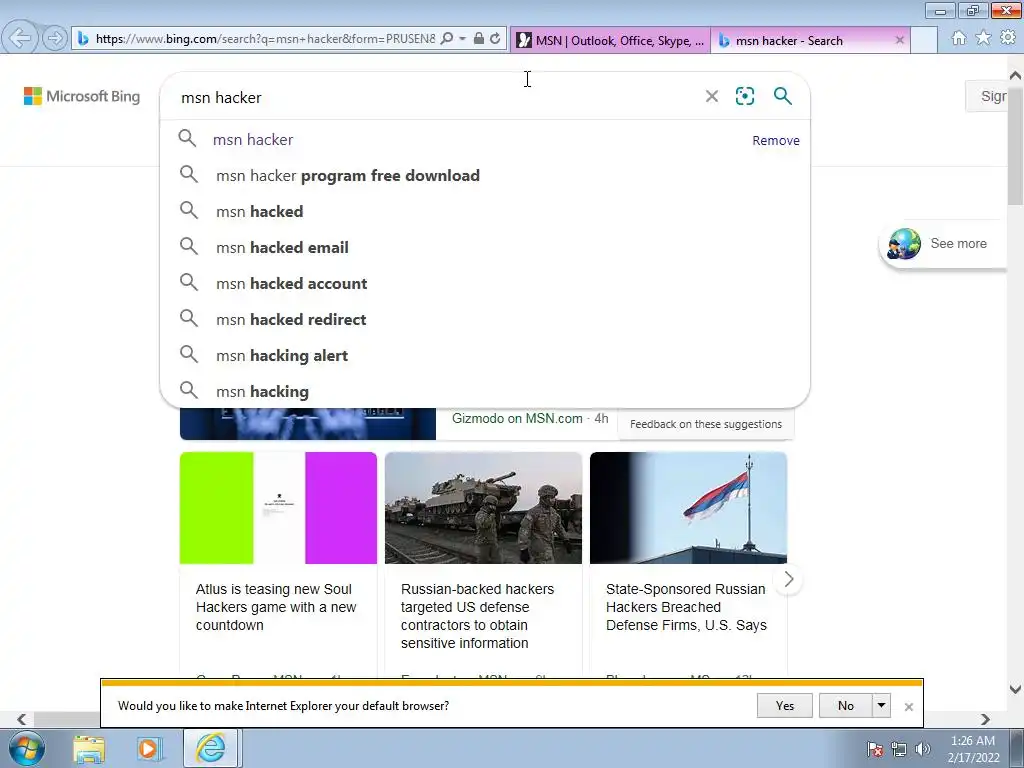
Task: Click the volume speaker tray icon
Action: [x=923, y=749]
